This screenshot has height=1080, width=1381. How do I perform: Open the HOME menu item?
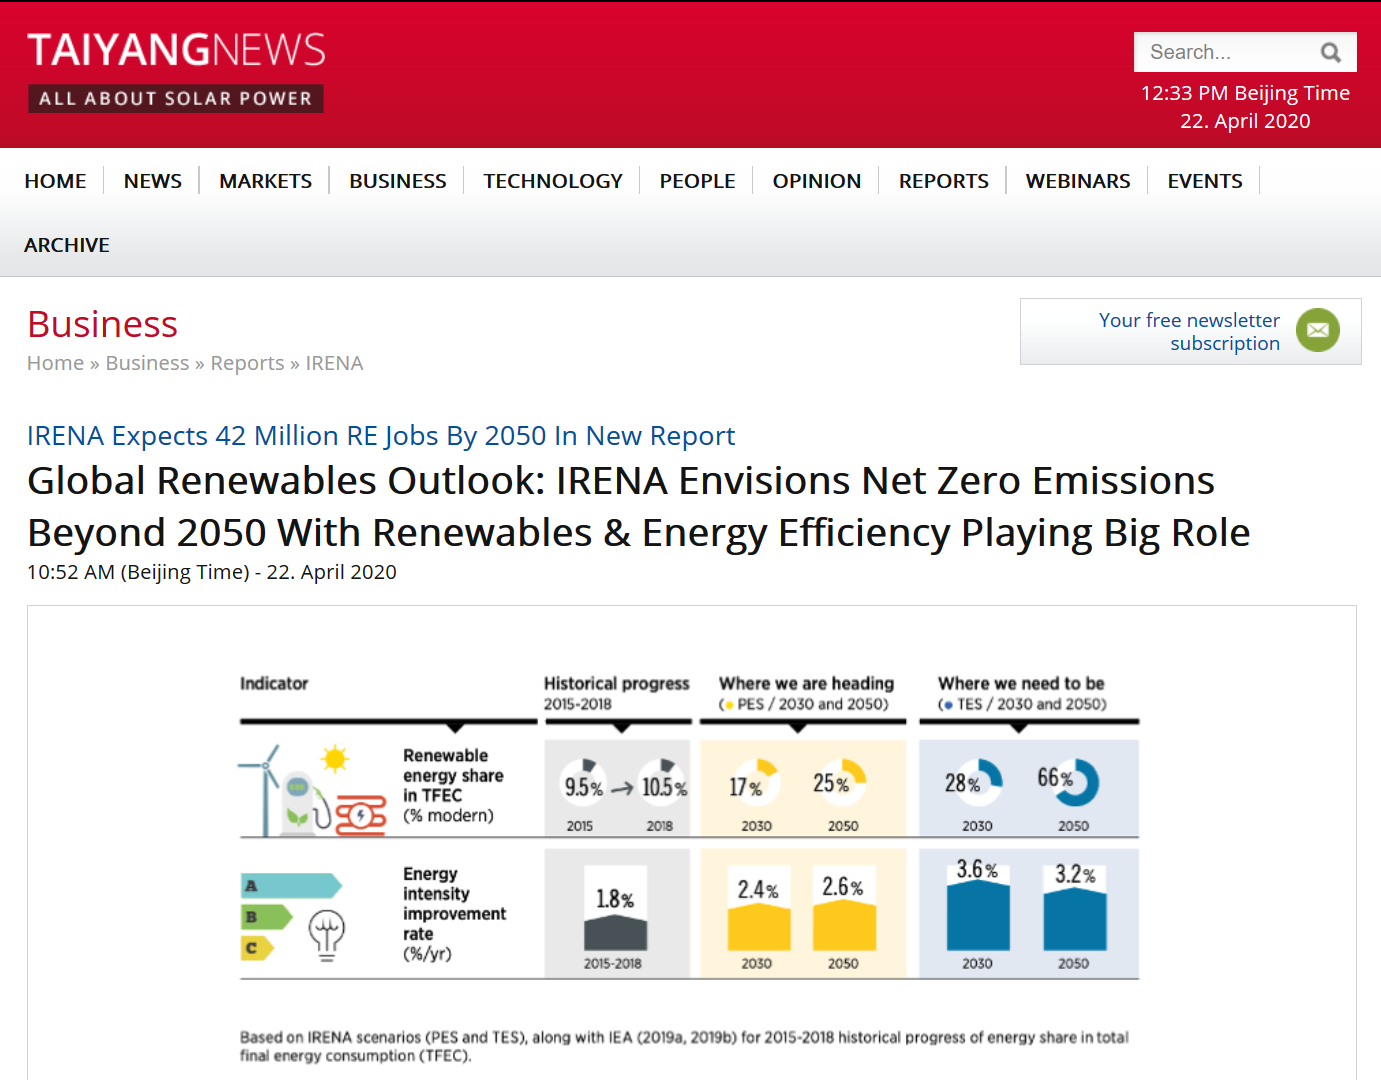pos(55,181)
